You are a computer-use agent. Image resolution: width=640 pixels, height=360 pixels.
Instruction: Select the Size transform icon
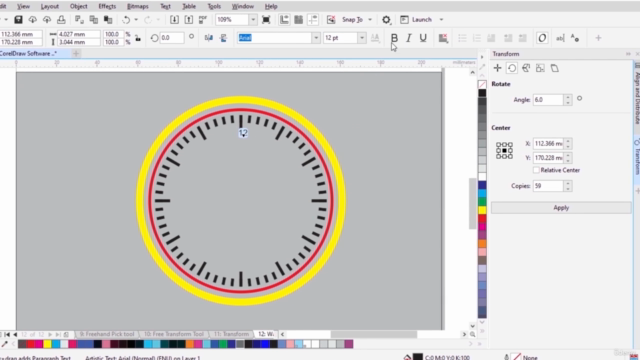coord(540,68)
